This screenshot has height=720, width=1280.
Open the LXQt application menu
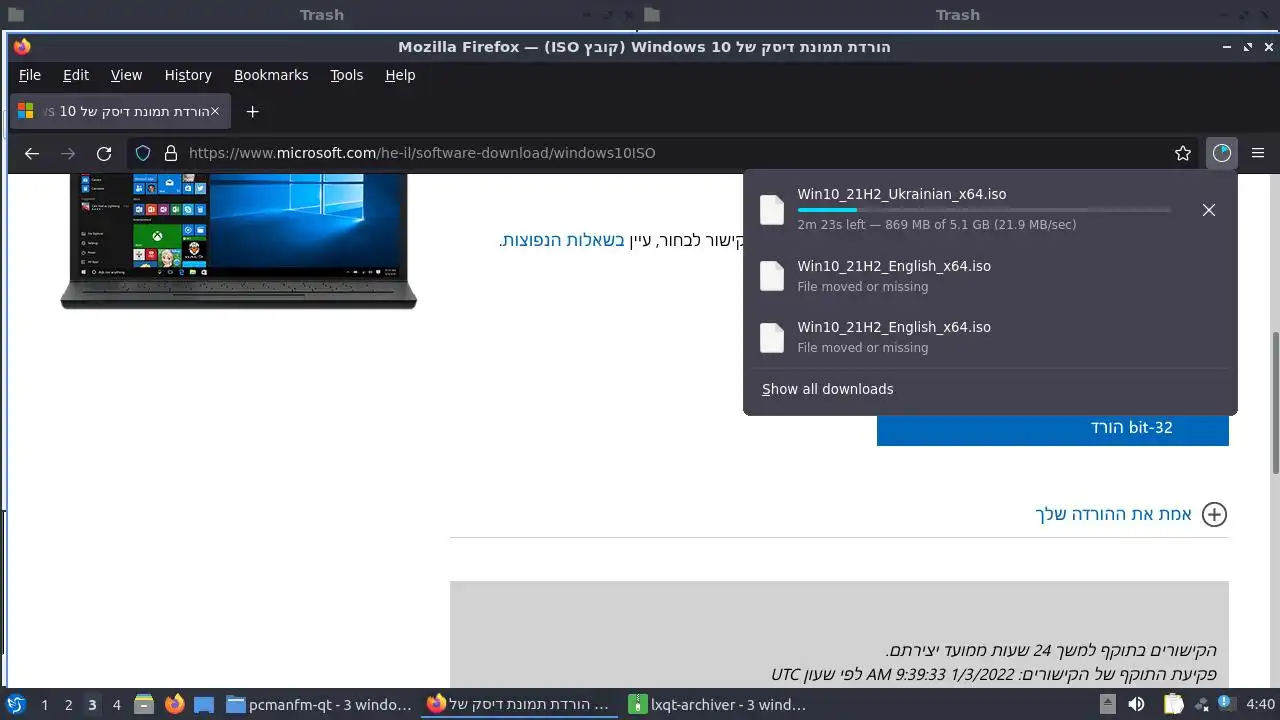16,705
